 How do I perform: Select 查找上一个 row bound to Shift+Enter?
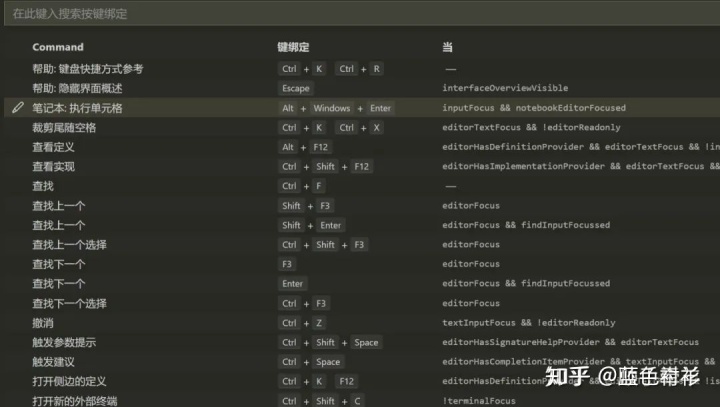362,225
